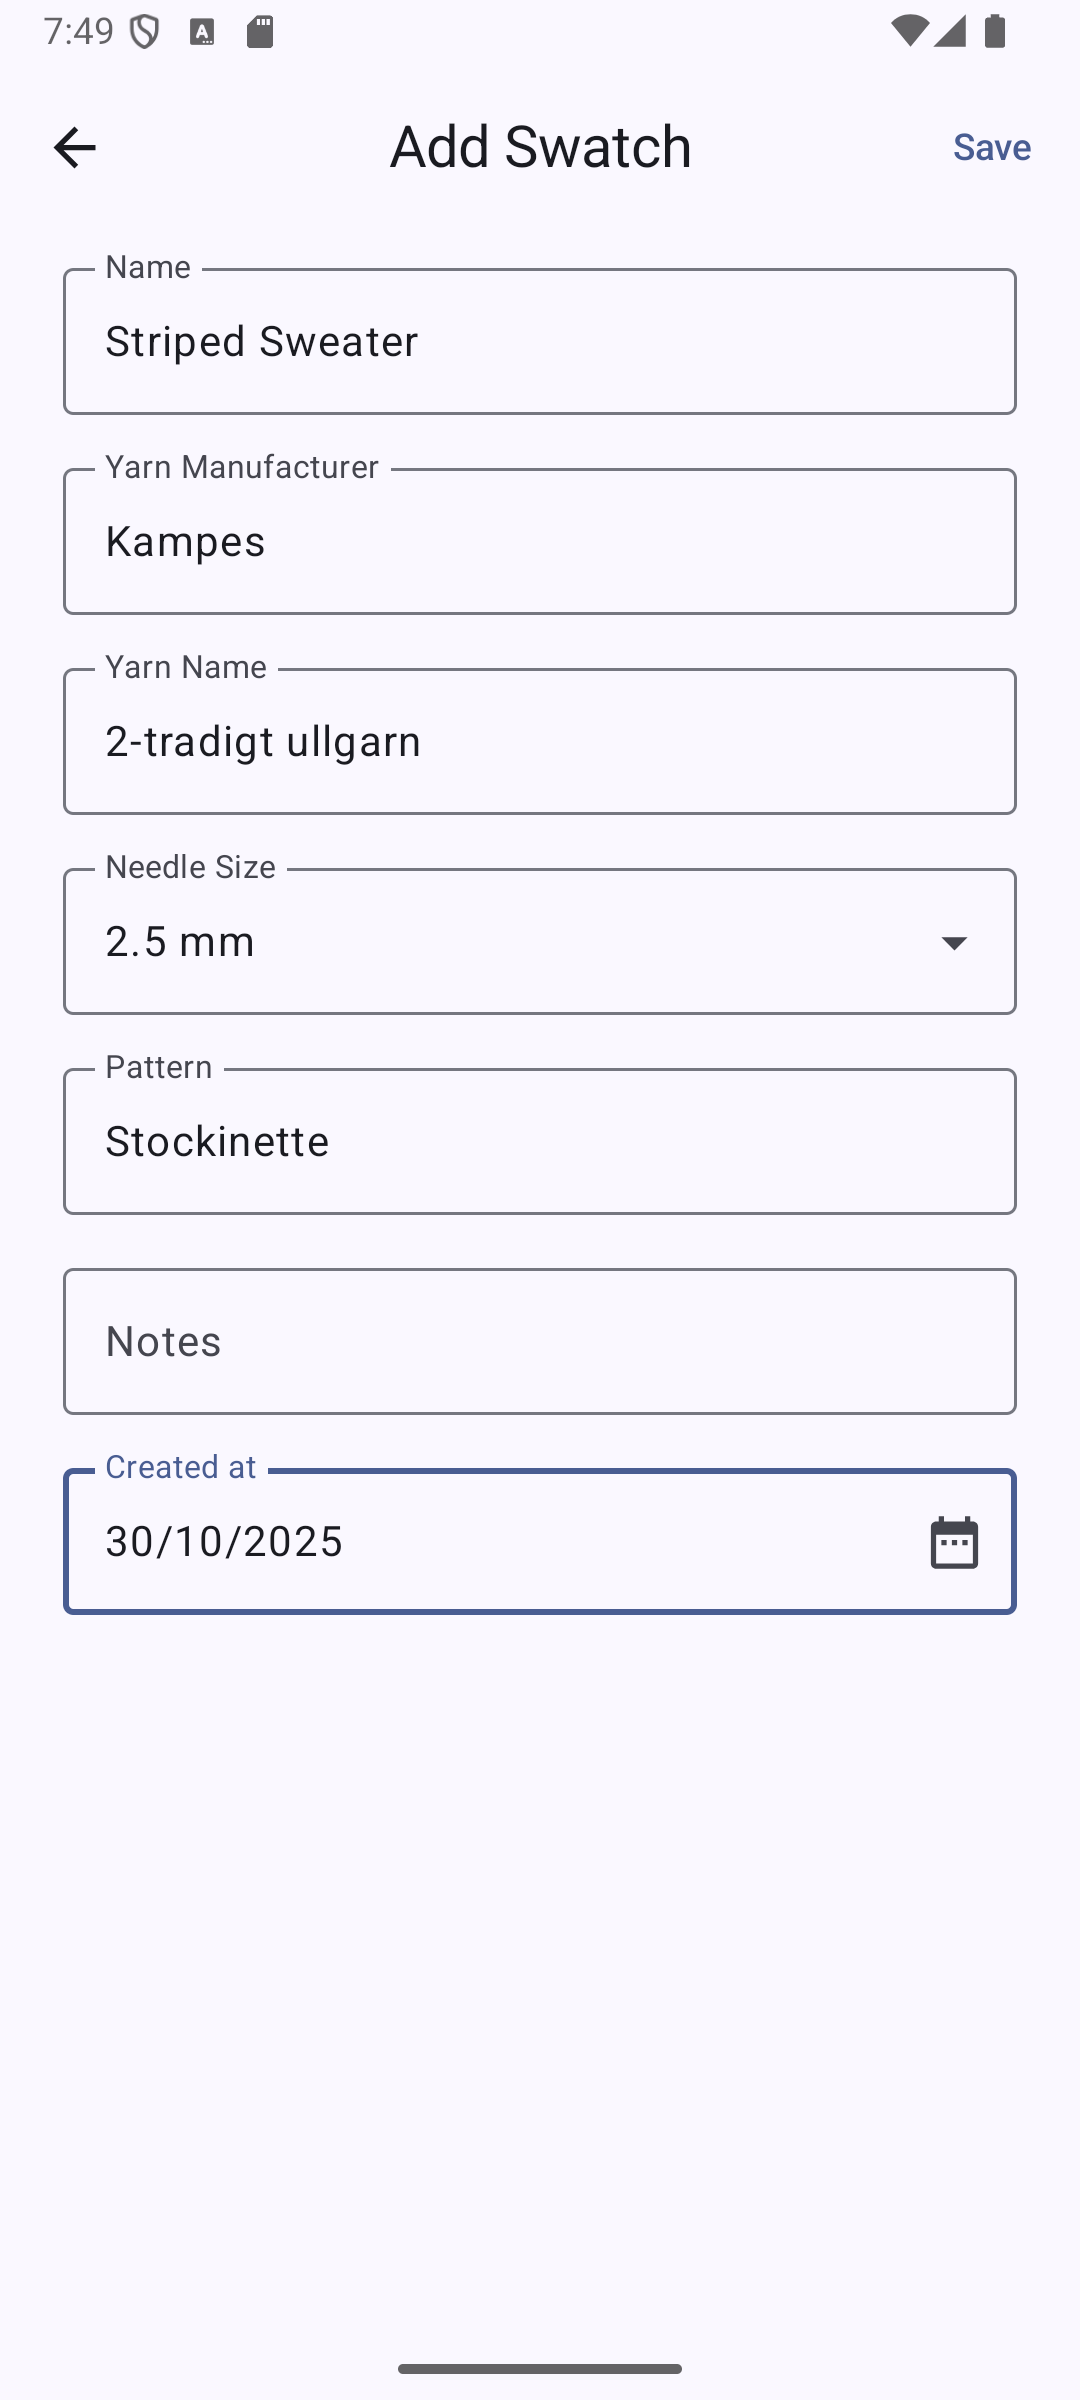Open the Needle Size selector showing 2.5 mm
This screenshot has height=2400, width=1080.
point(540,941)
